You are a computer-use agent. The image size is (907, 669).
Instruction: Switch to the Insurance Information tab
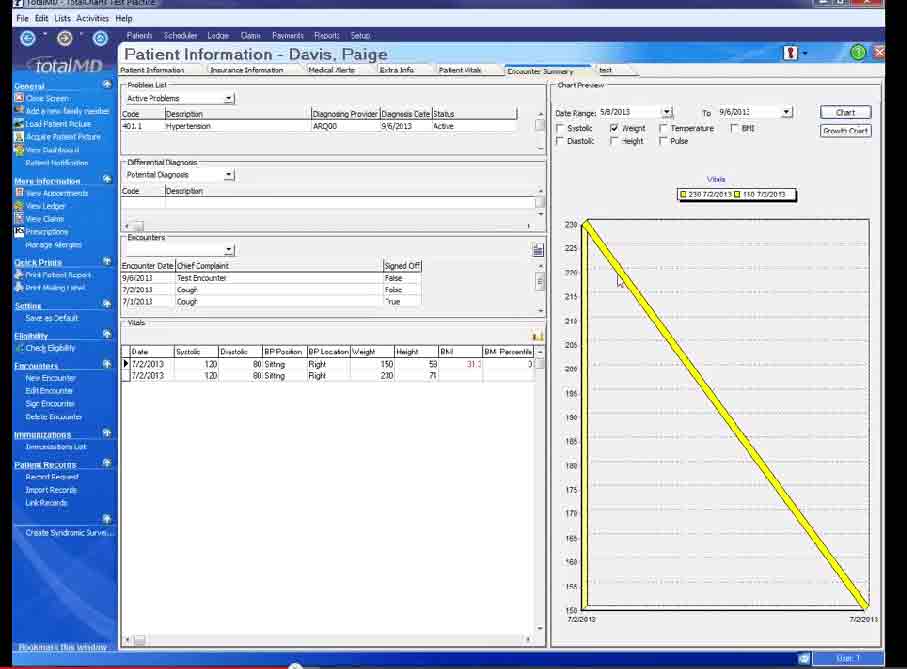click(x=246, y=70)
